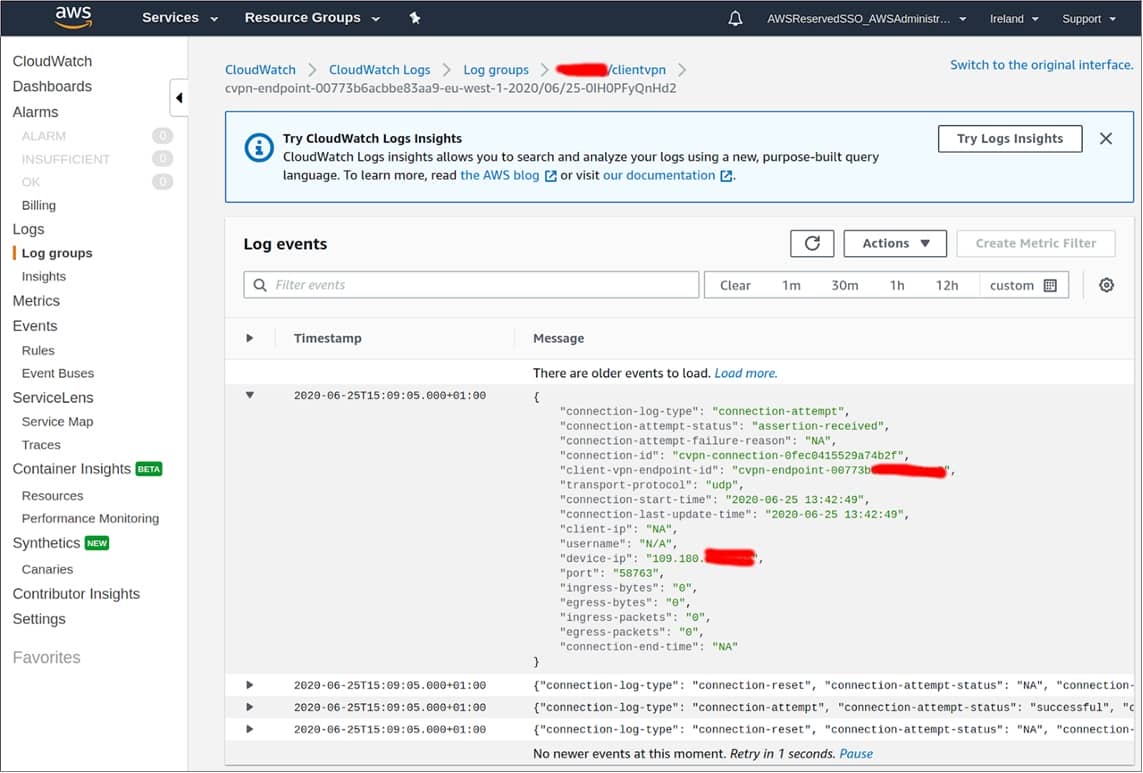Viewport: 1143px width, 773px height.
Task: Click the Try Logs Insights button
Action: coord(1010,139)
